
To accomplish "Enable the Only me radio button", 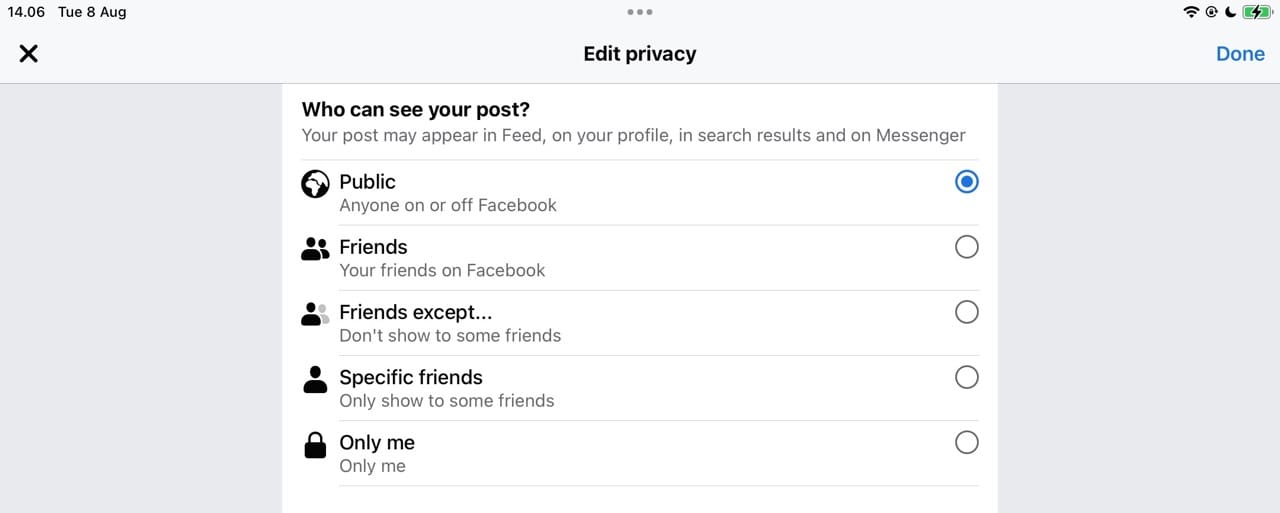I will (966, 442).
